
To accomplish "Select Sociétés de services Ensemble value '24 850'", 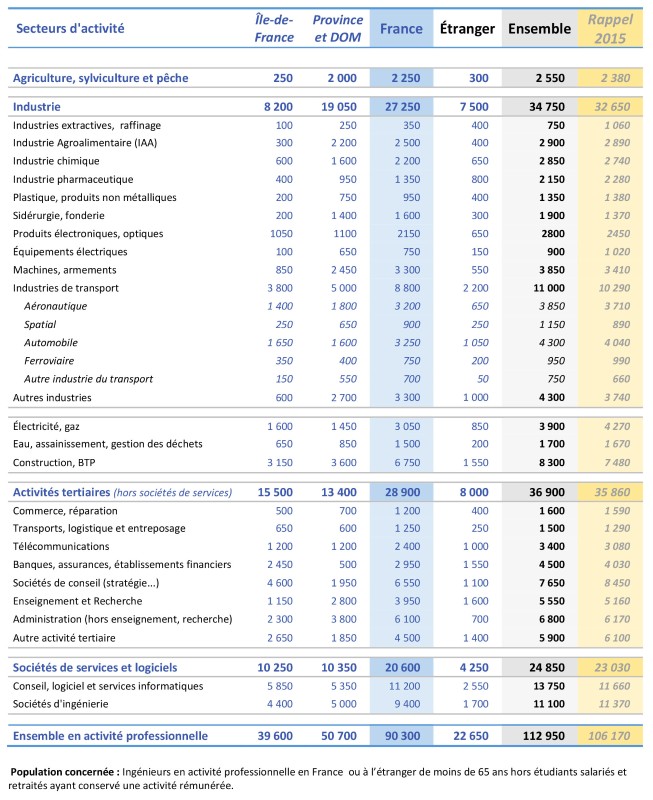I will pos(547,667).
